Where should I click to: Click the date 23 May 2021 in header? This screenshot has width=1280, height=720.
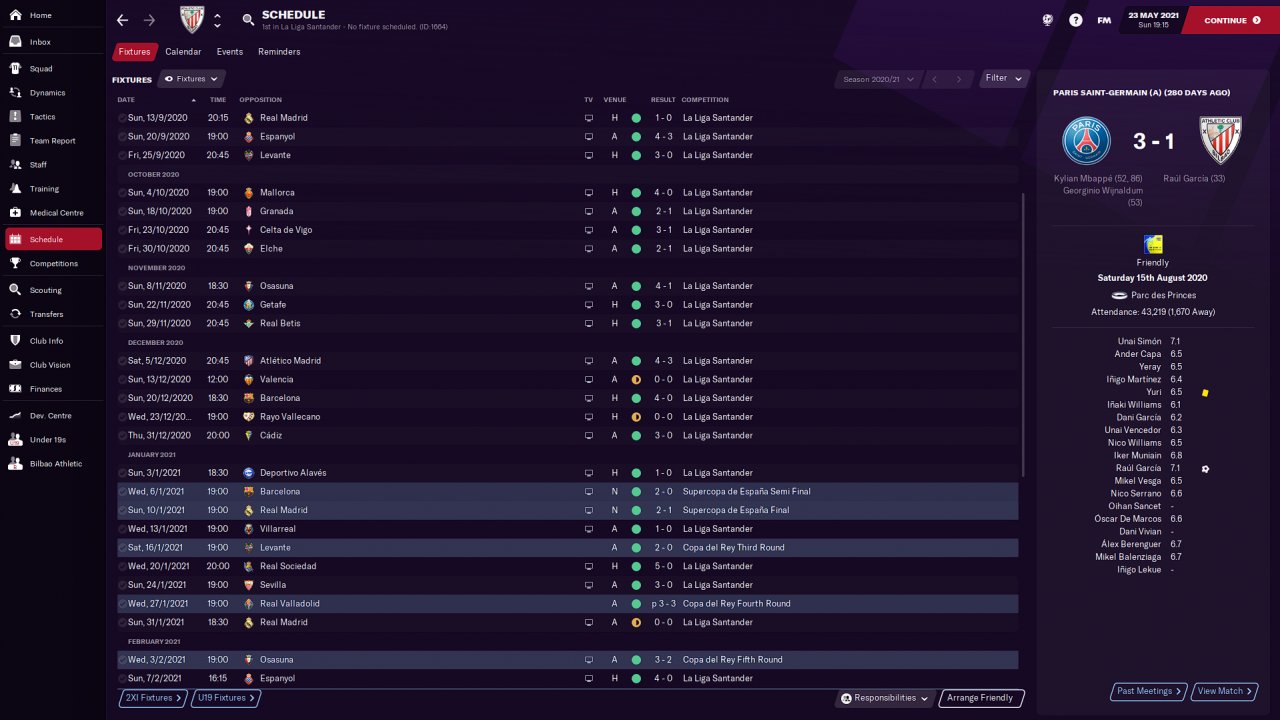(1153, 15)
